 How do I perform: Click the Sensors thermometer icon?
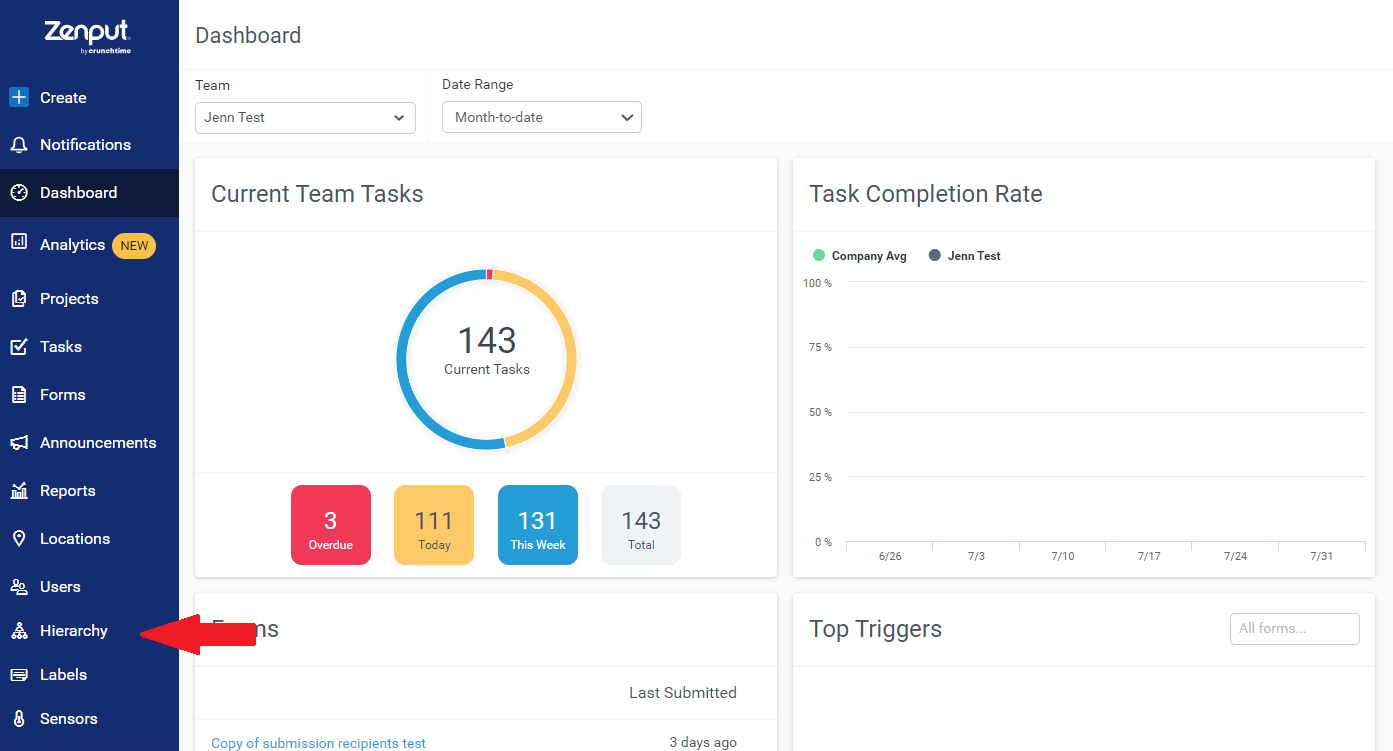pyautogui.click(x=19, y=719)
